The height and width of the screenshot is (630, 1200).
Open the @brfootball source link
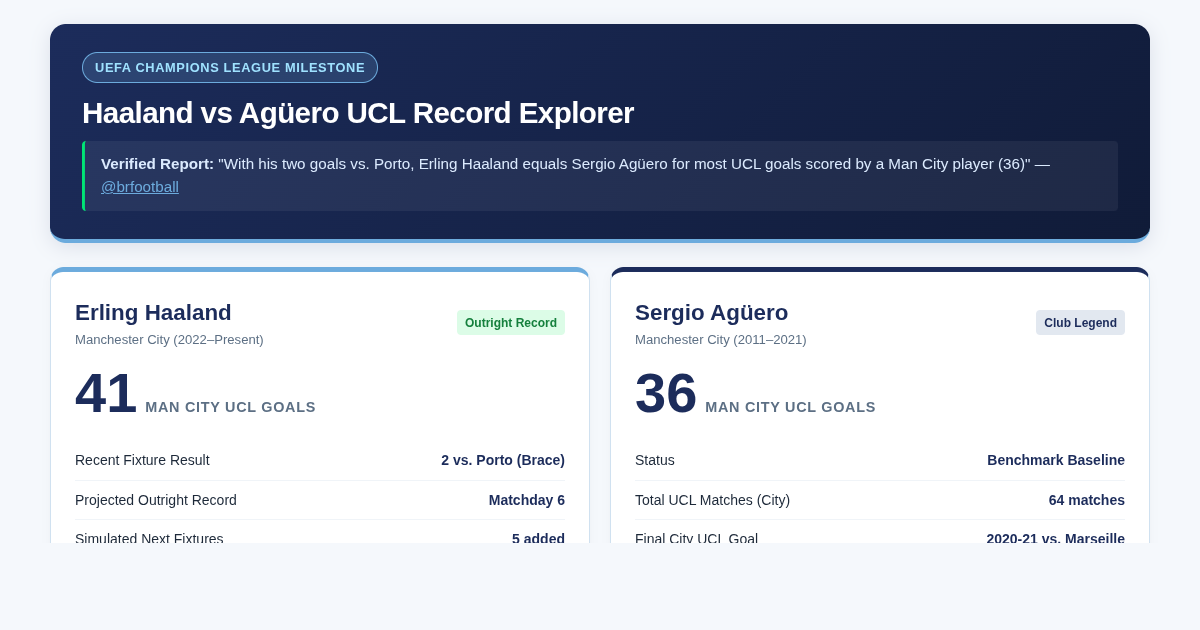(140, 186)
